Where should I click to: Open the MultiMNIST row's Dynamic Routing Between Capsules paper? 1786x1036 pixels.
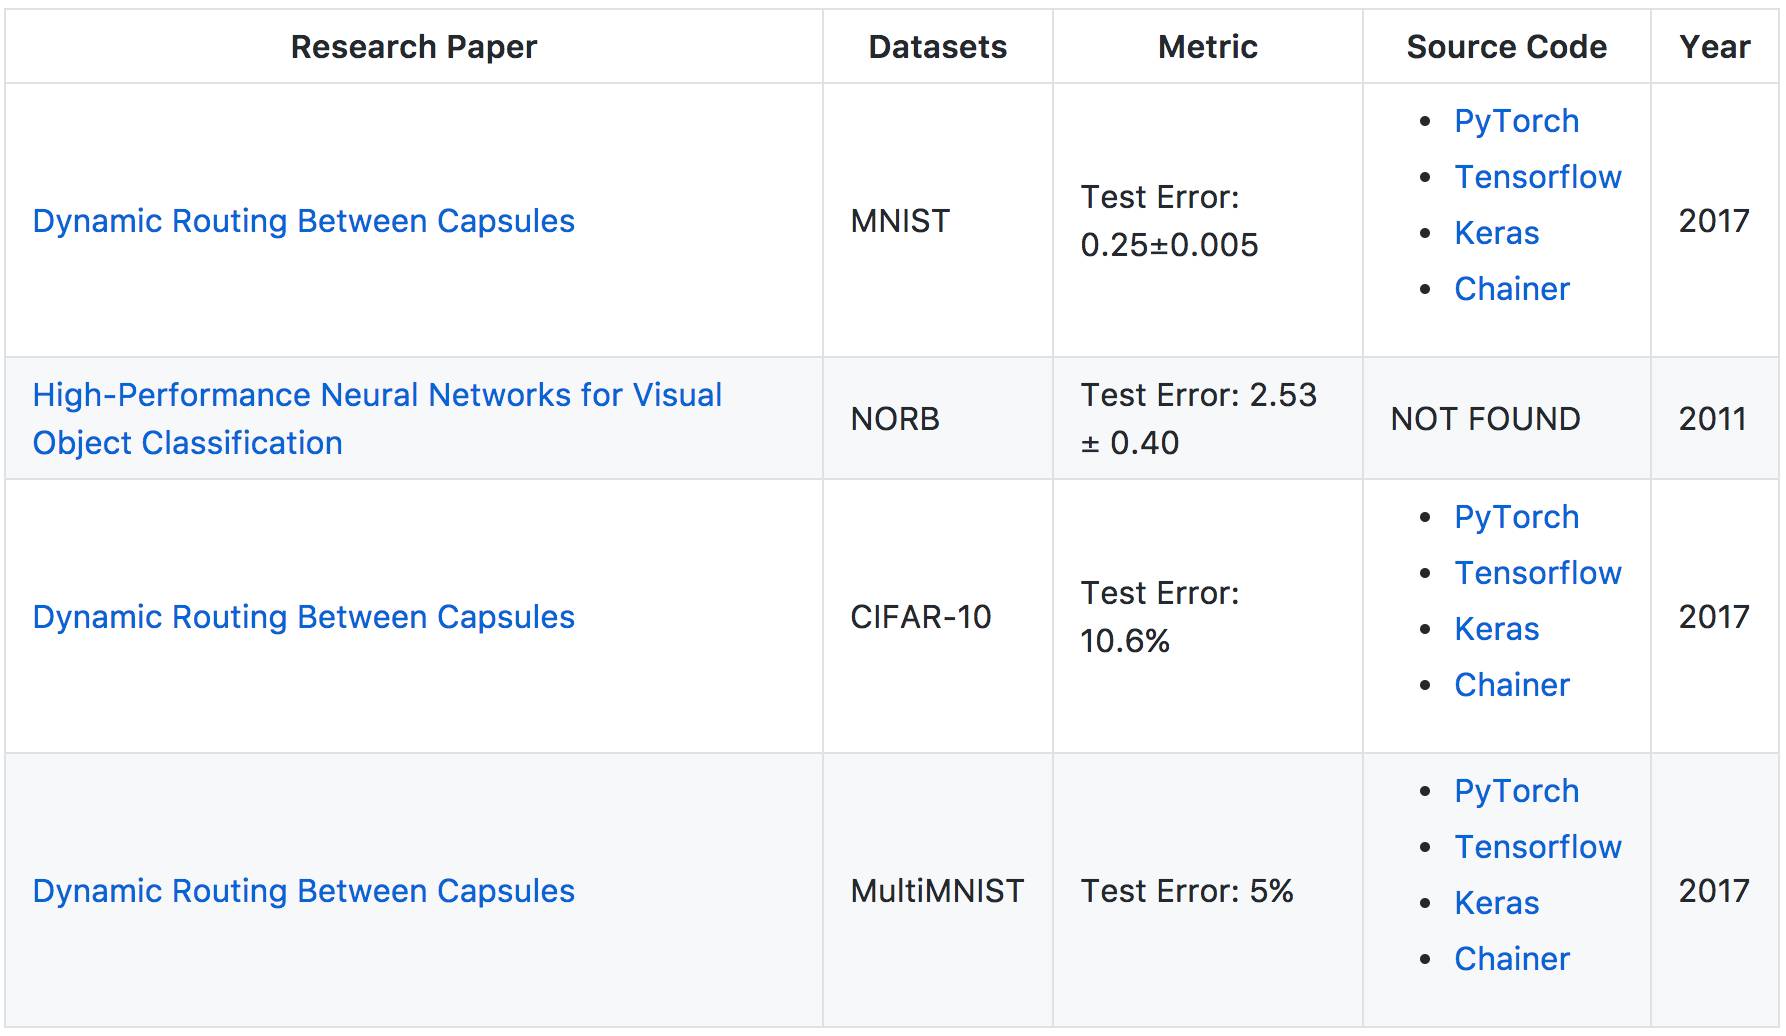tap(303, 891)
